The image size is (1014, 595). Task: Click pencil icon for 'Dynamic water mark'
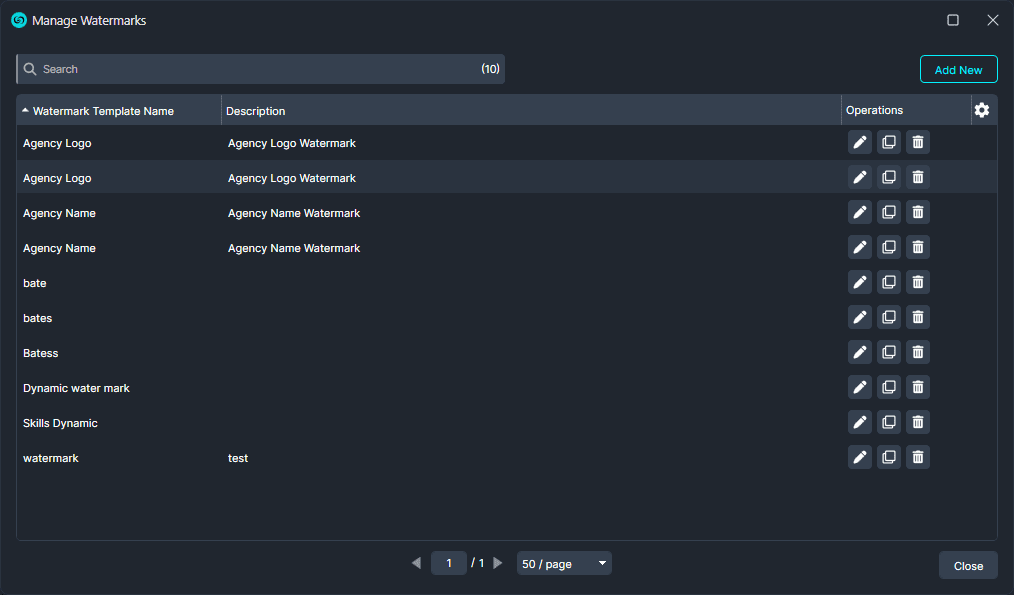[859, 387]
